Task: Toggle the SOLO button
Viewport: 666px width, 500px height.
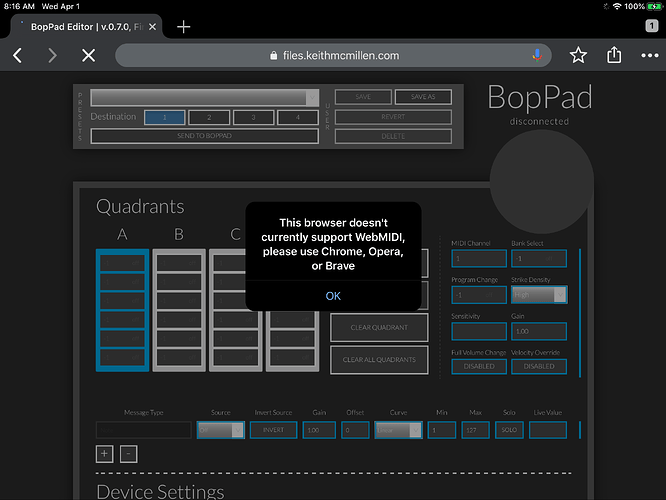Action: tap(509, 430)
